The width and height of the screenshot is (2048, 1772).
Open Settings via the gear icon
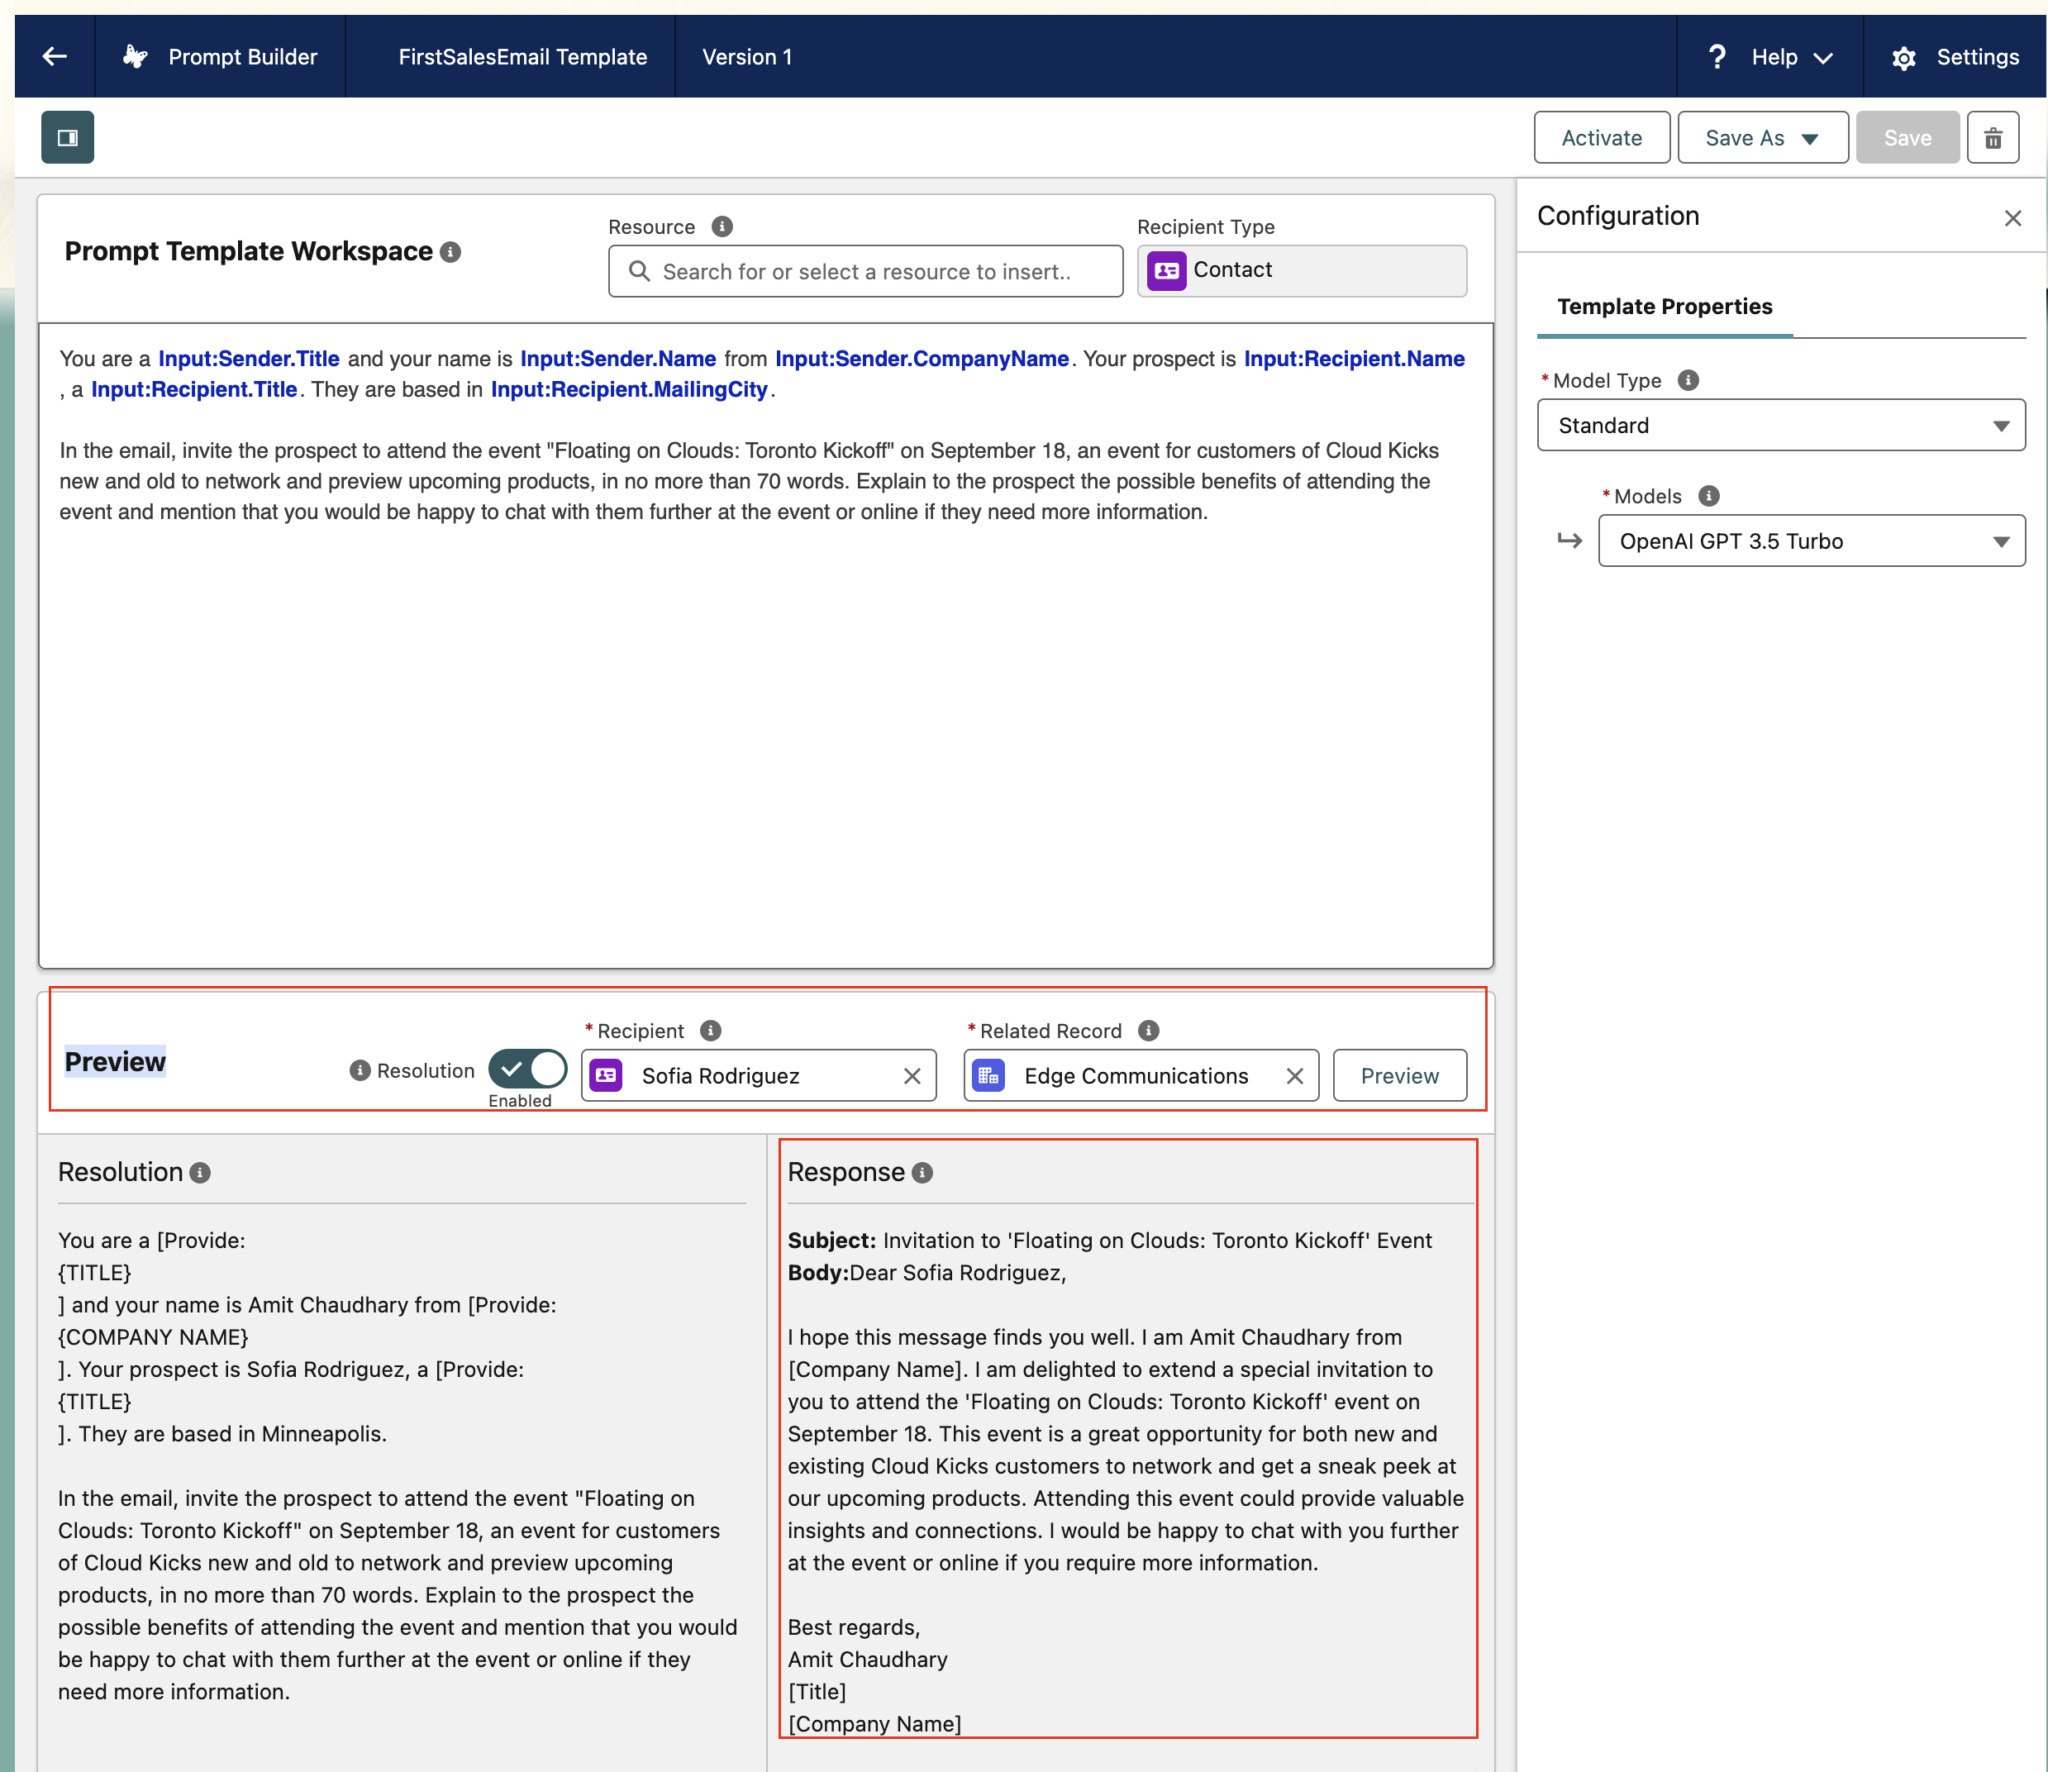coord(1903,57)
